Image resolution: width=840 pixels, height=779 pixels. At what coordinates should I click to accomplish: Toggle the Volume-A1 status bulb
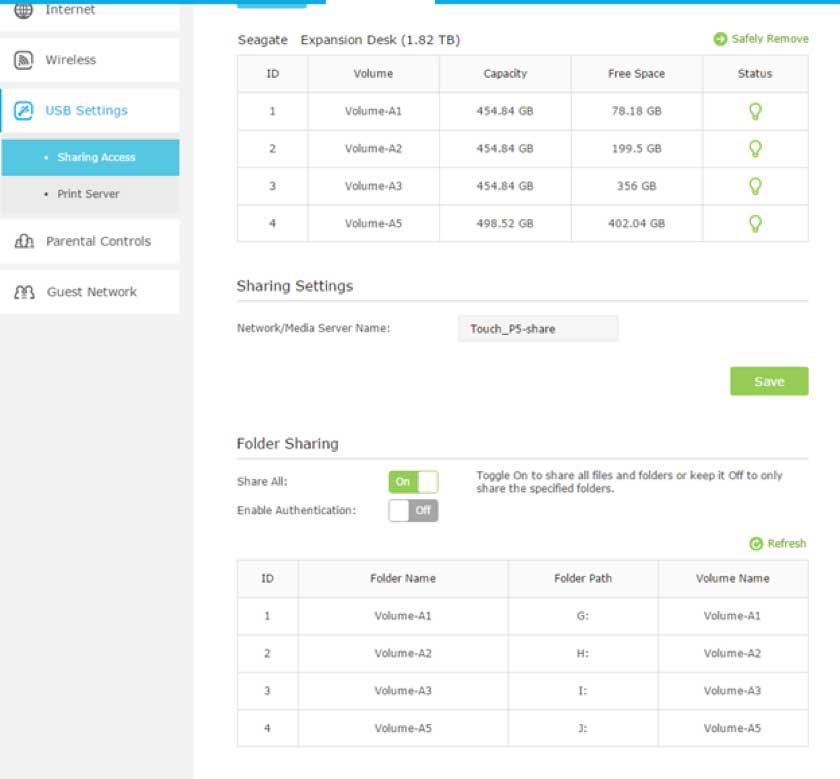(755, 111)
